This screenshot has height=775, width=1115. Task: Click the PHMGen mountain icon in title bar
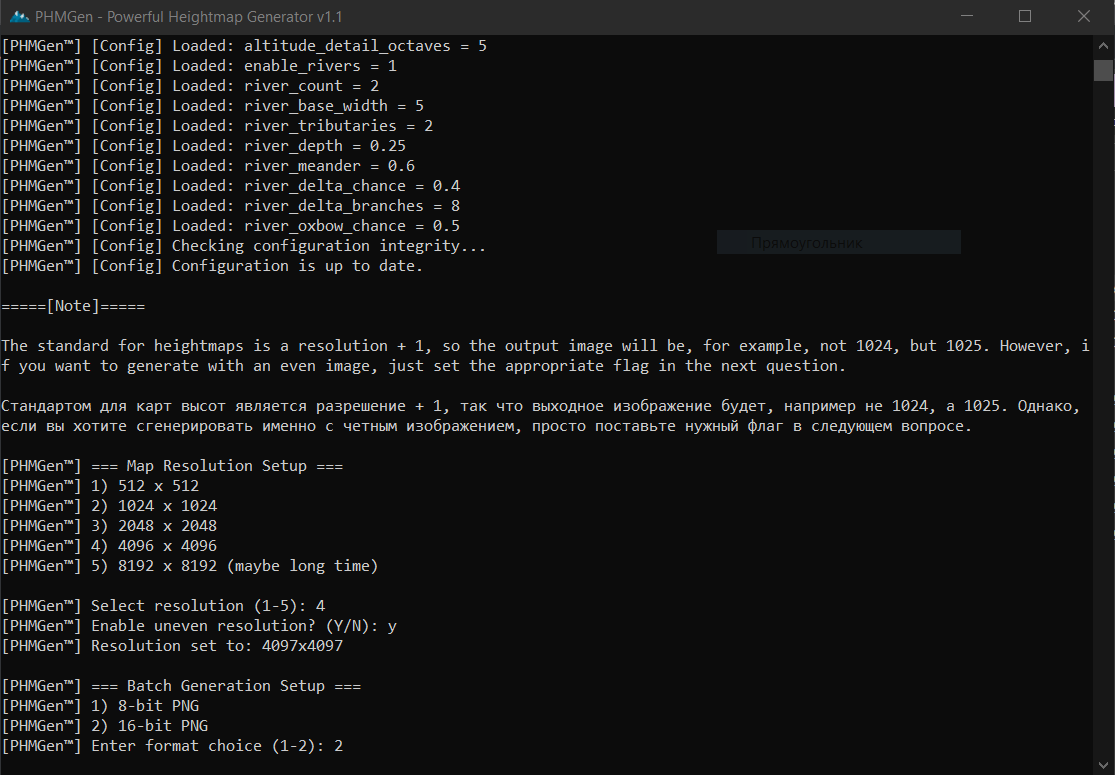[18, 16]
